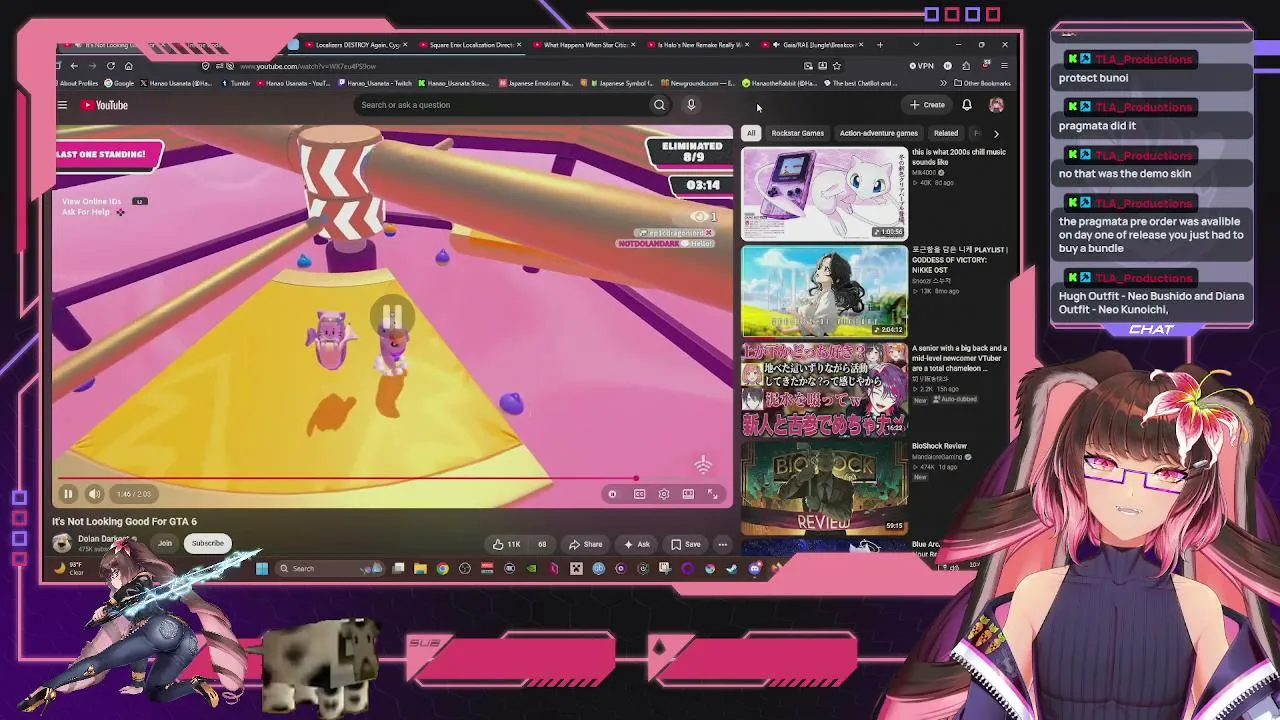Open the browser main menu
The image size is (1280, 720).
click(1004, 66)
